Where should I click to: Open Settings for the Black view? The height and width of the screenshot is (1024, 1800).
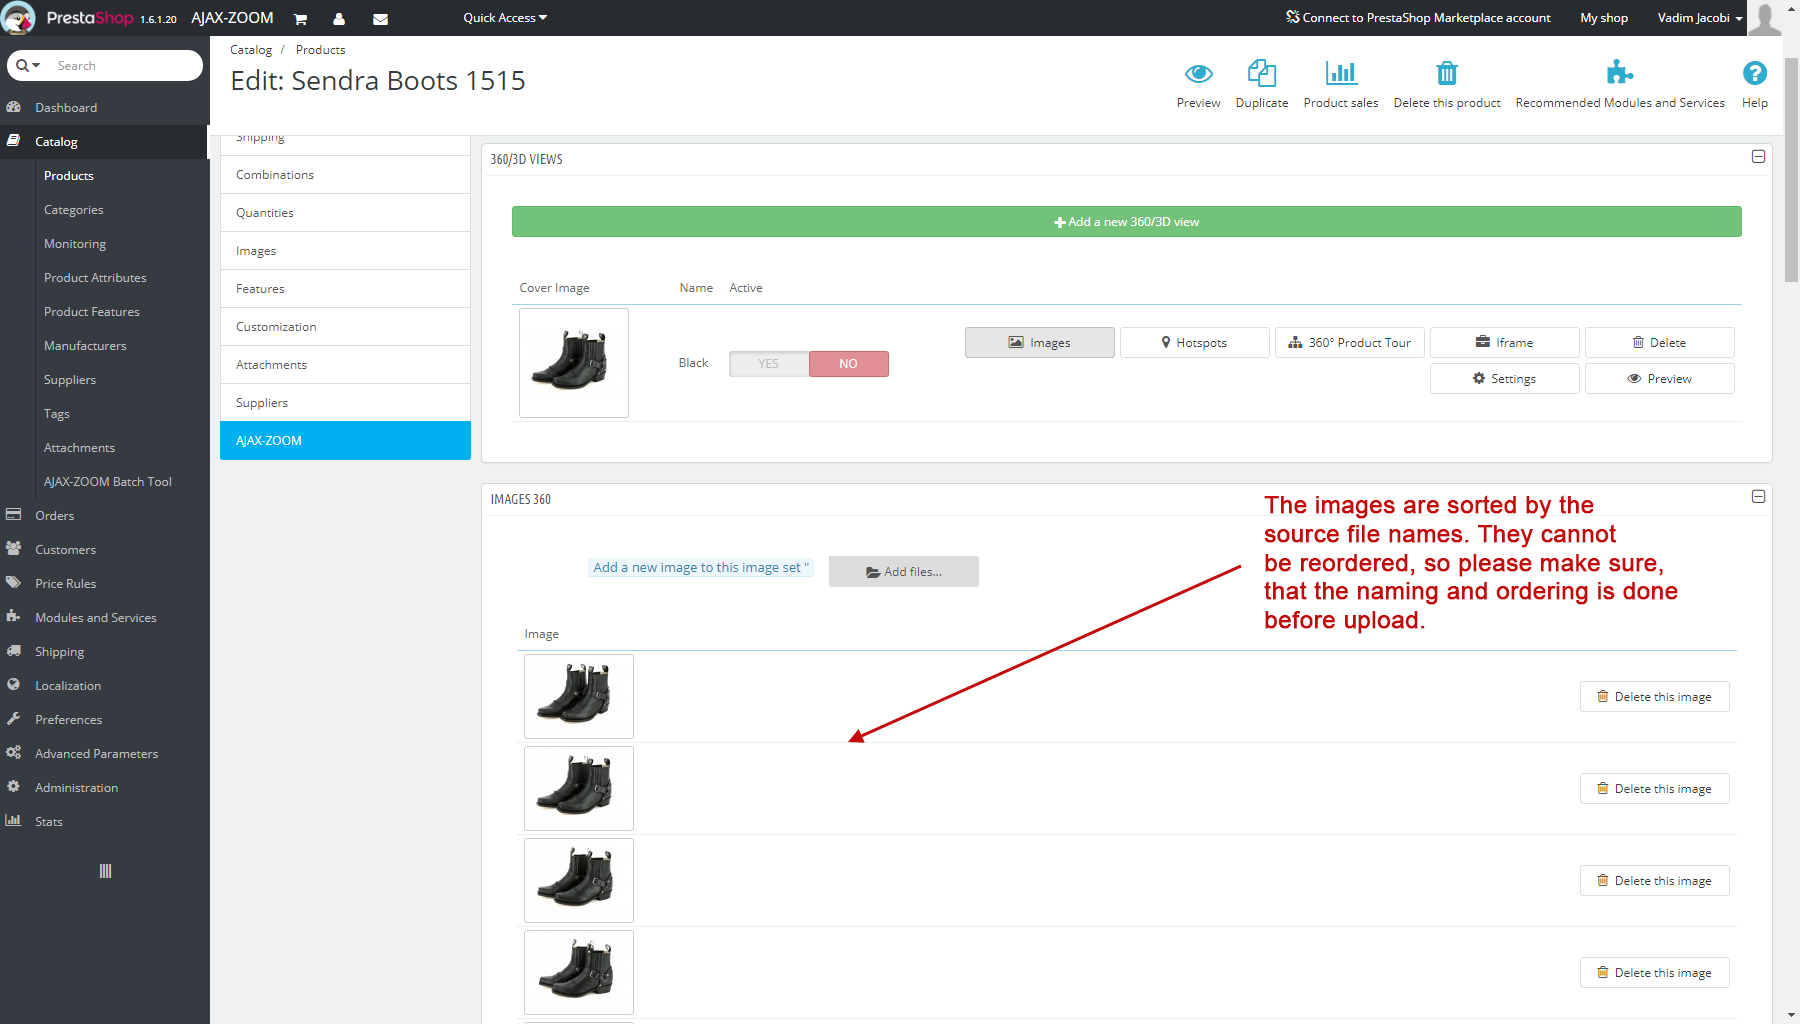tap(1504, 378)
